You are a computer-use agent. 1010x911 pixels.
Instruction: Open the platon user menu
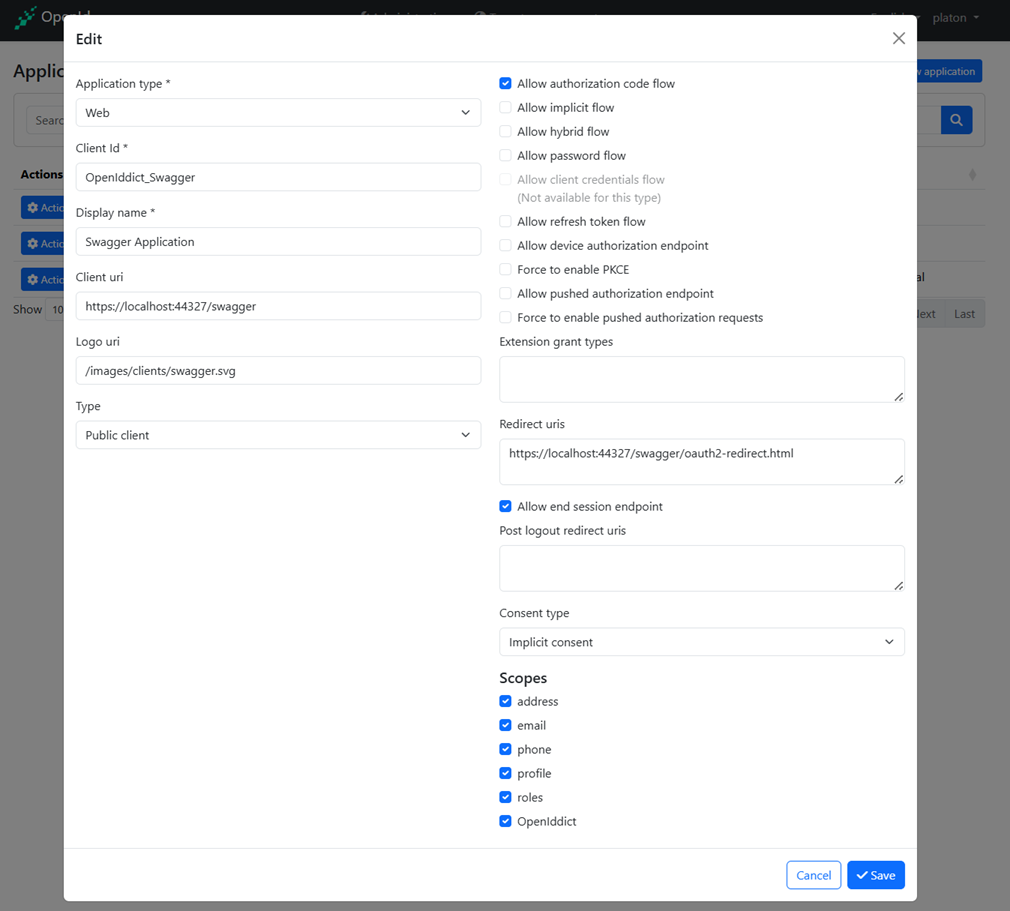(x=955, y=18)
